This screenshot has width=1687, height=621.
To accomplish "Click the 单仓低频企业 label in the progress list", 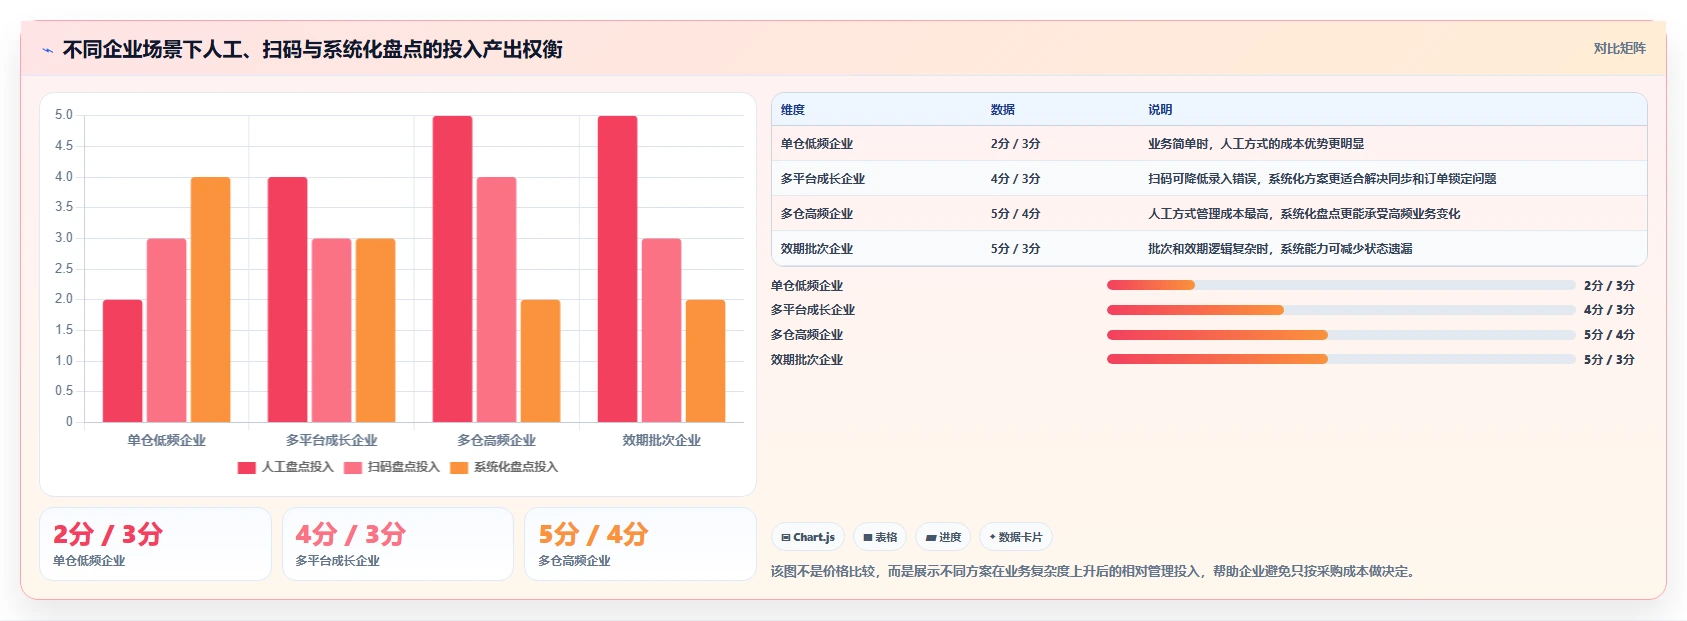I will click(807, 286).
